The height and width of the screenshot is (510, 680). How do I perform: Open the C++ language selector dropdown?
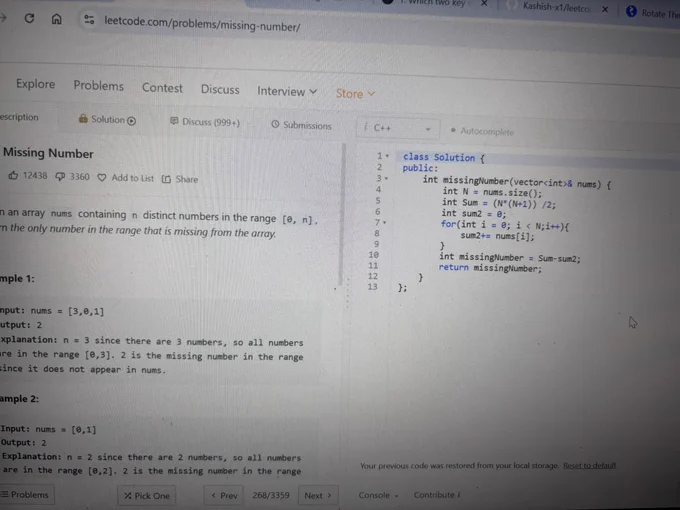coord(398,128)
